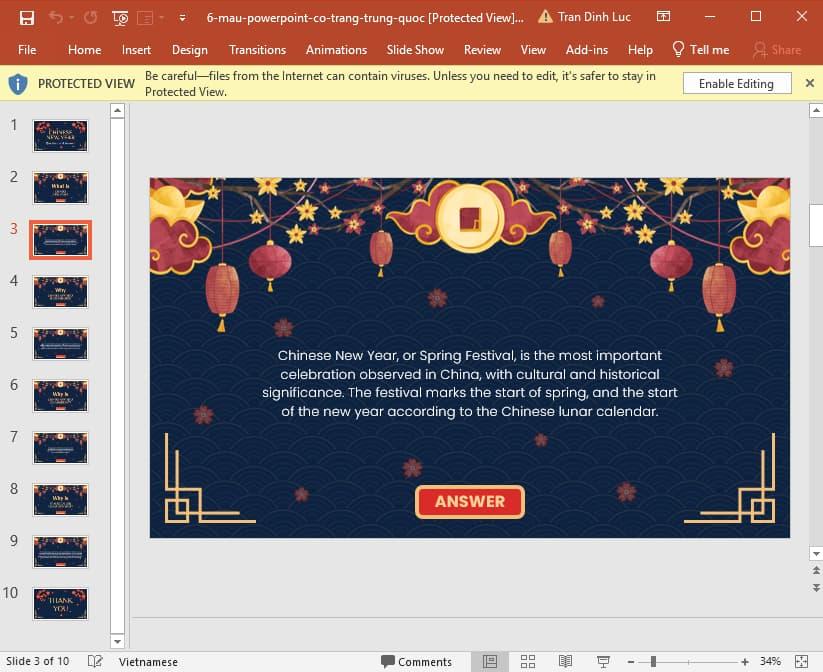
Task: Dismiss the Protected View warning bar
Action: pos(810,83)
